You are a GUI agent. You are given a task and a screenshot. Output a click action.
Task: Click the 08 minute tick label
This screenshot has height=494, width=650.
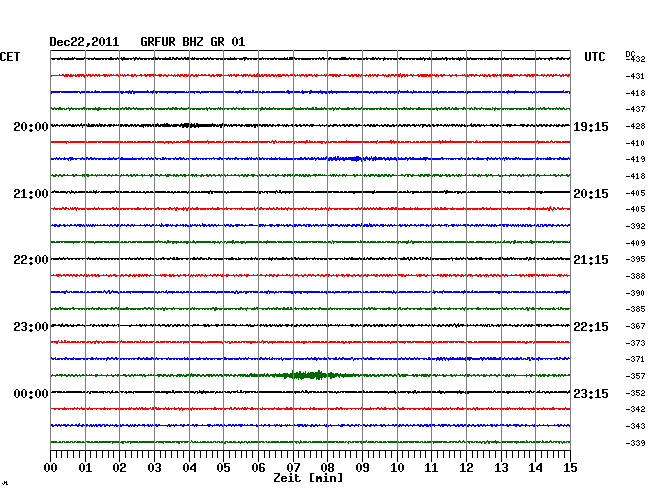coord(327,468)
